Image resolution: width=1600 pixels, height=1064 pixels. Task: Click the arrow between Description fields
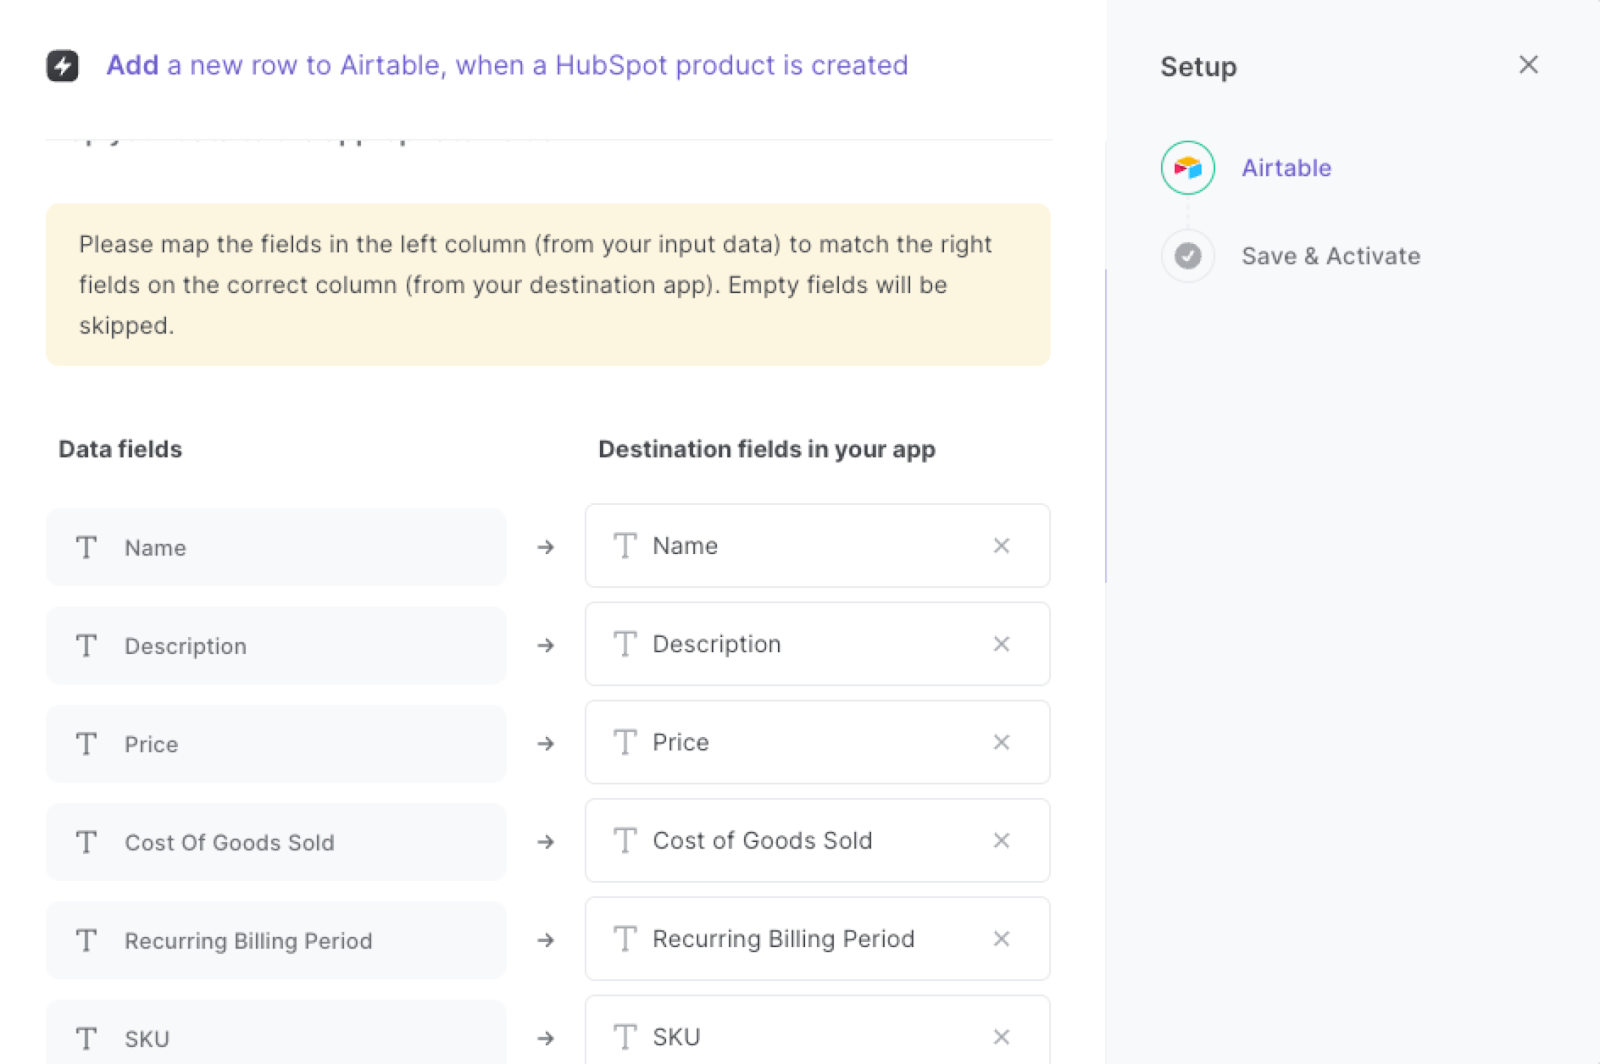545,645
